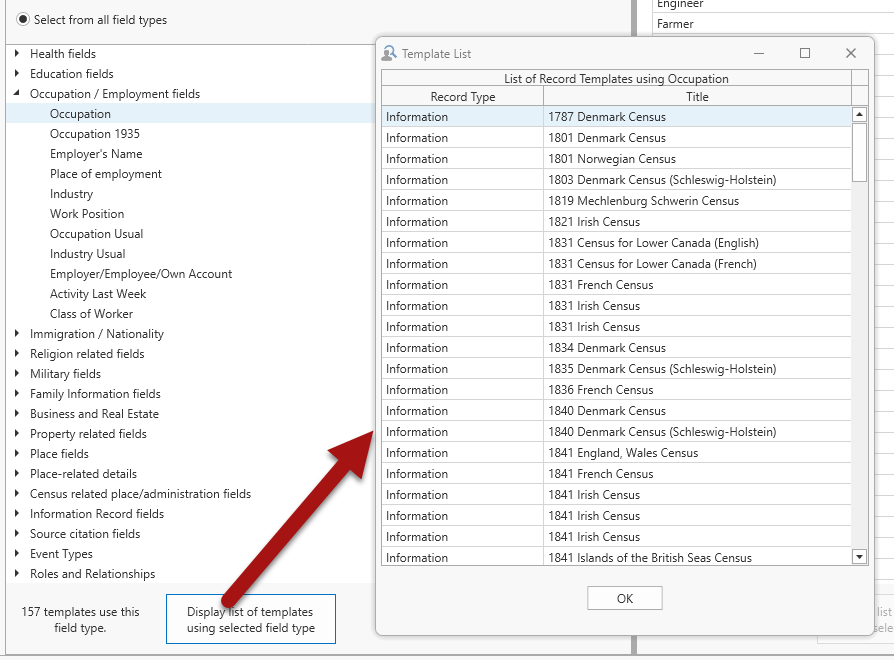Image resolution: width=894 pixels, height=660 pixels.
Task: Expand the Event Types group
Action: pos(17,553)
